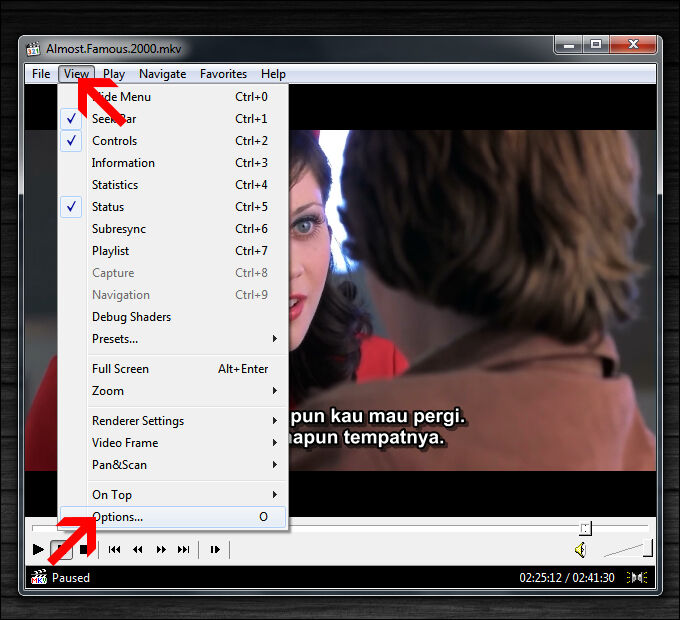Expand the Renderer Settings submenu
This screenshot has height=620, width=680.
pos(173,421)
